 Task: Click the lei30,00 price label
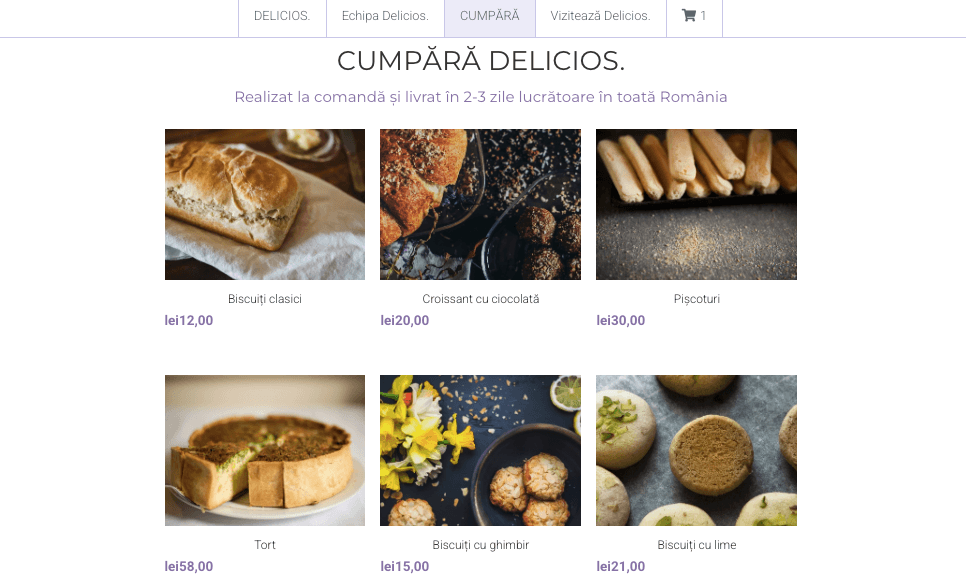[620, 321]
